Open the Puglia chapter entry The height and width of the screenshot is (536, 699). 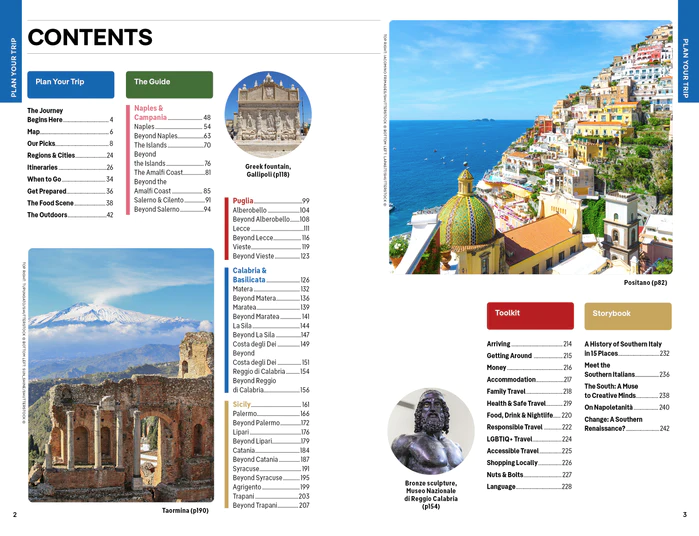(x=245, y=201)
